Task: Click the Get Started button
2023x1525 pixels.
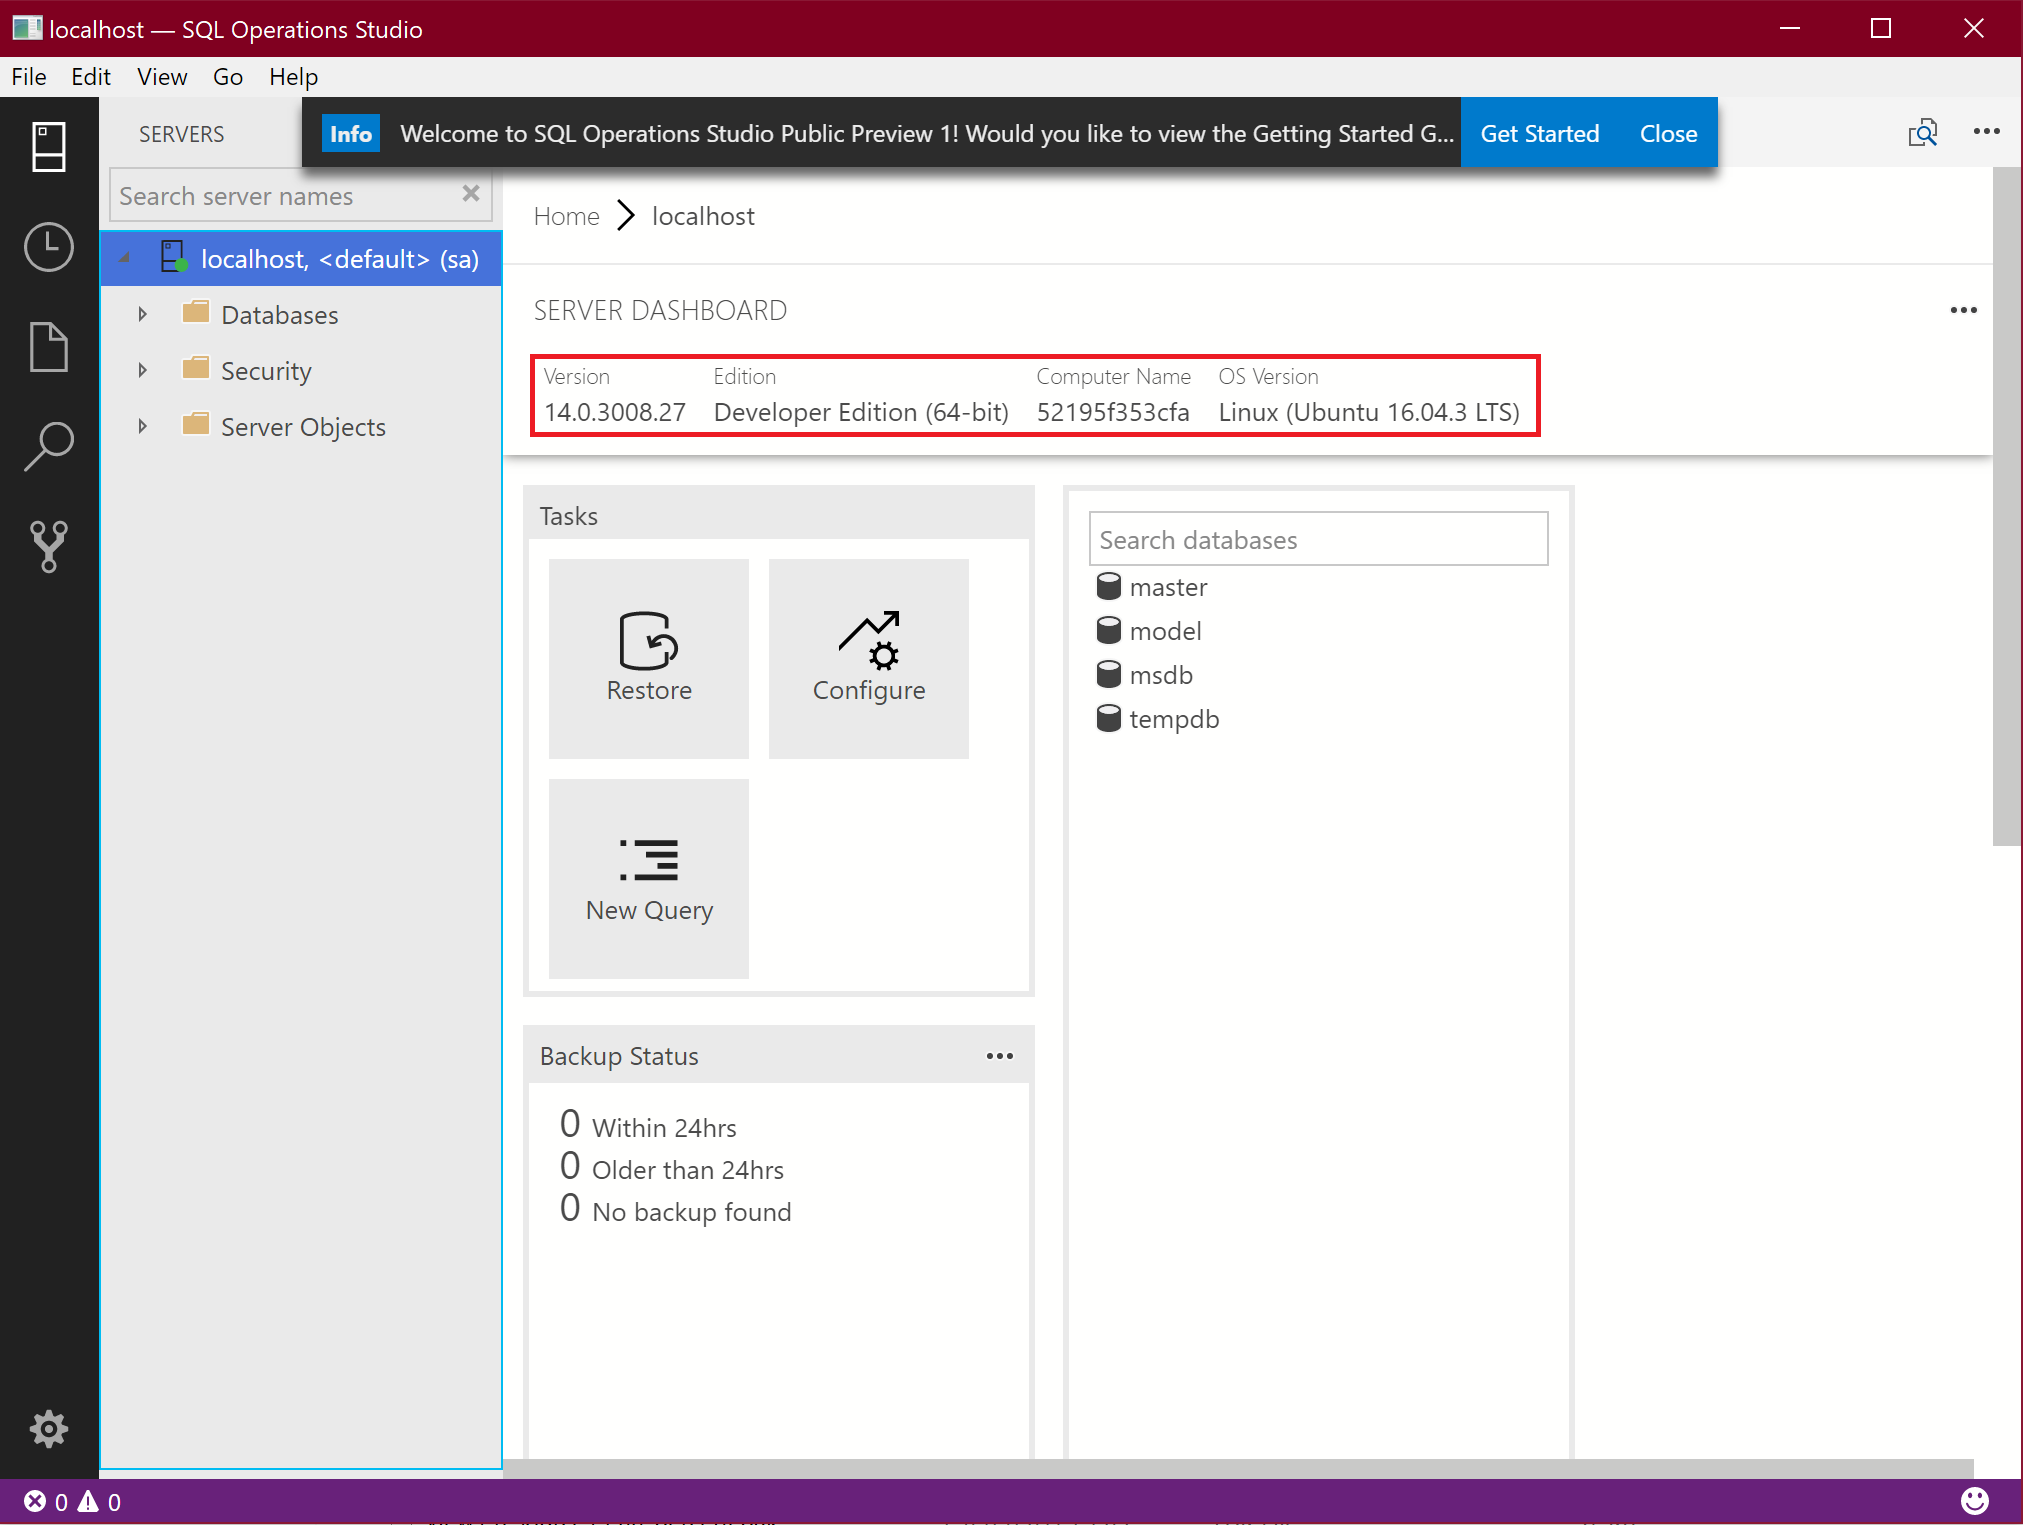Action: 1540,133
